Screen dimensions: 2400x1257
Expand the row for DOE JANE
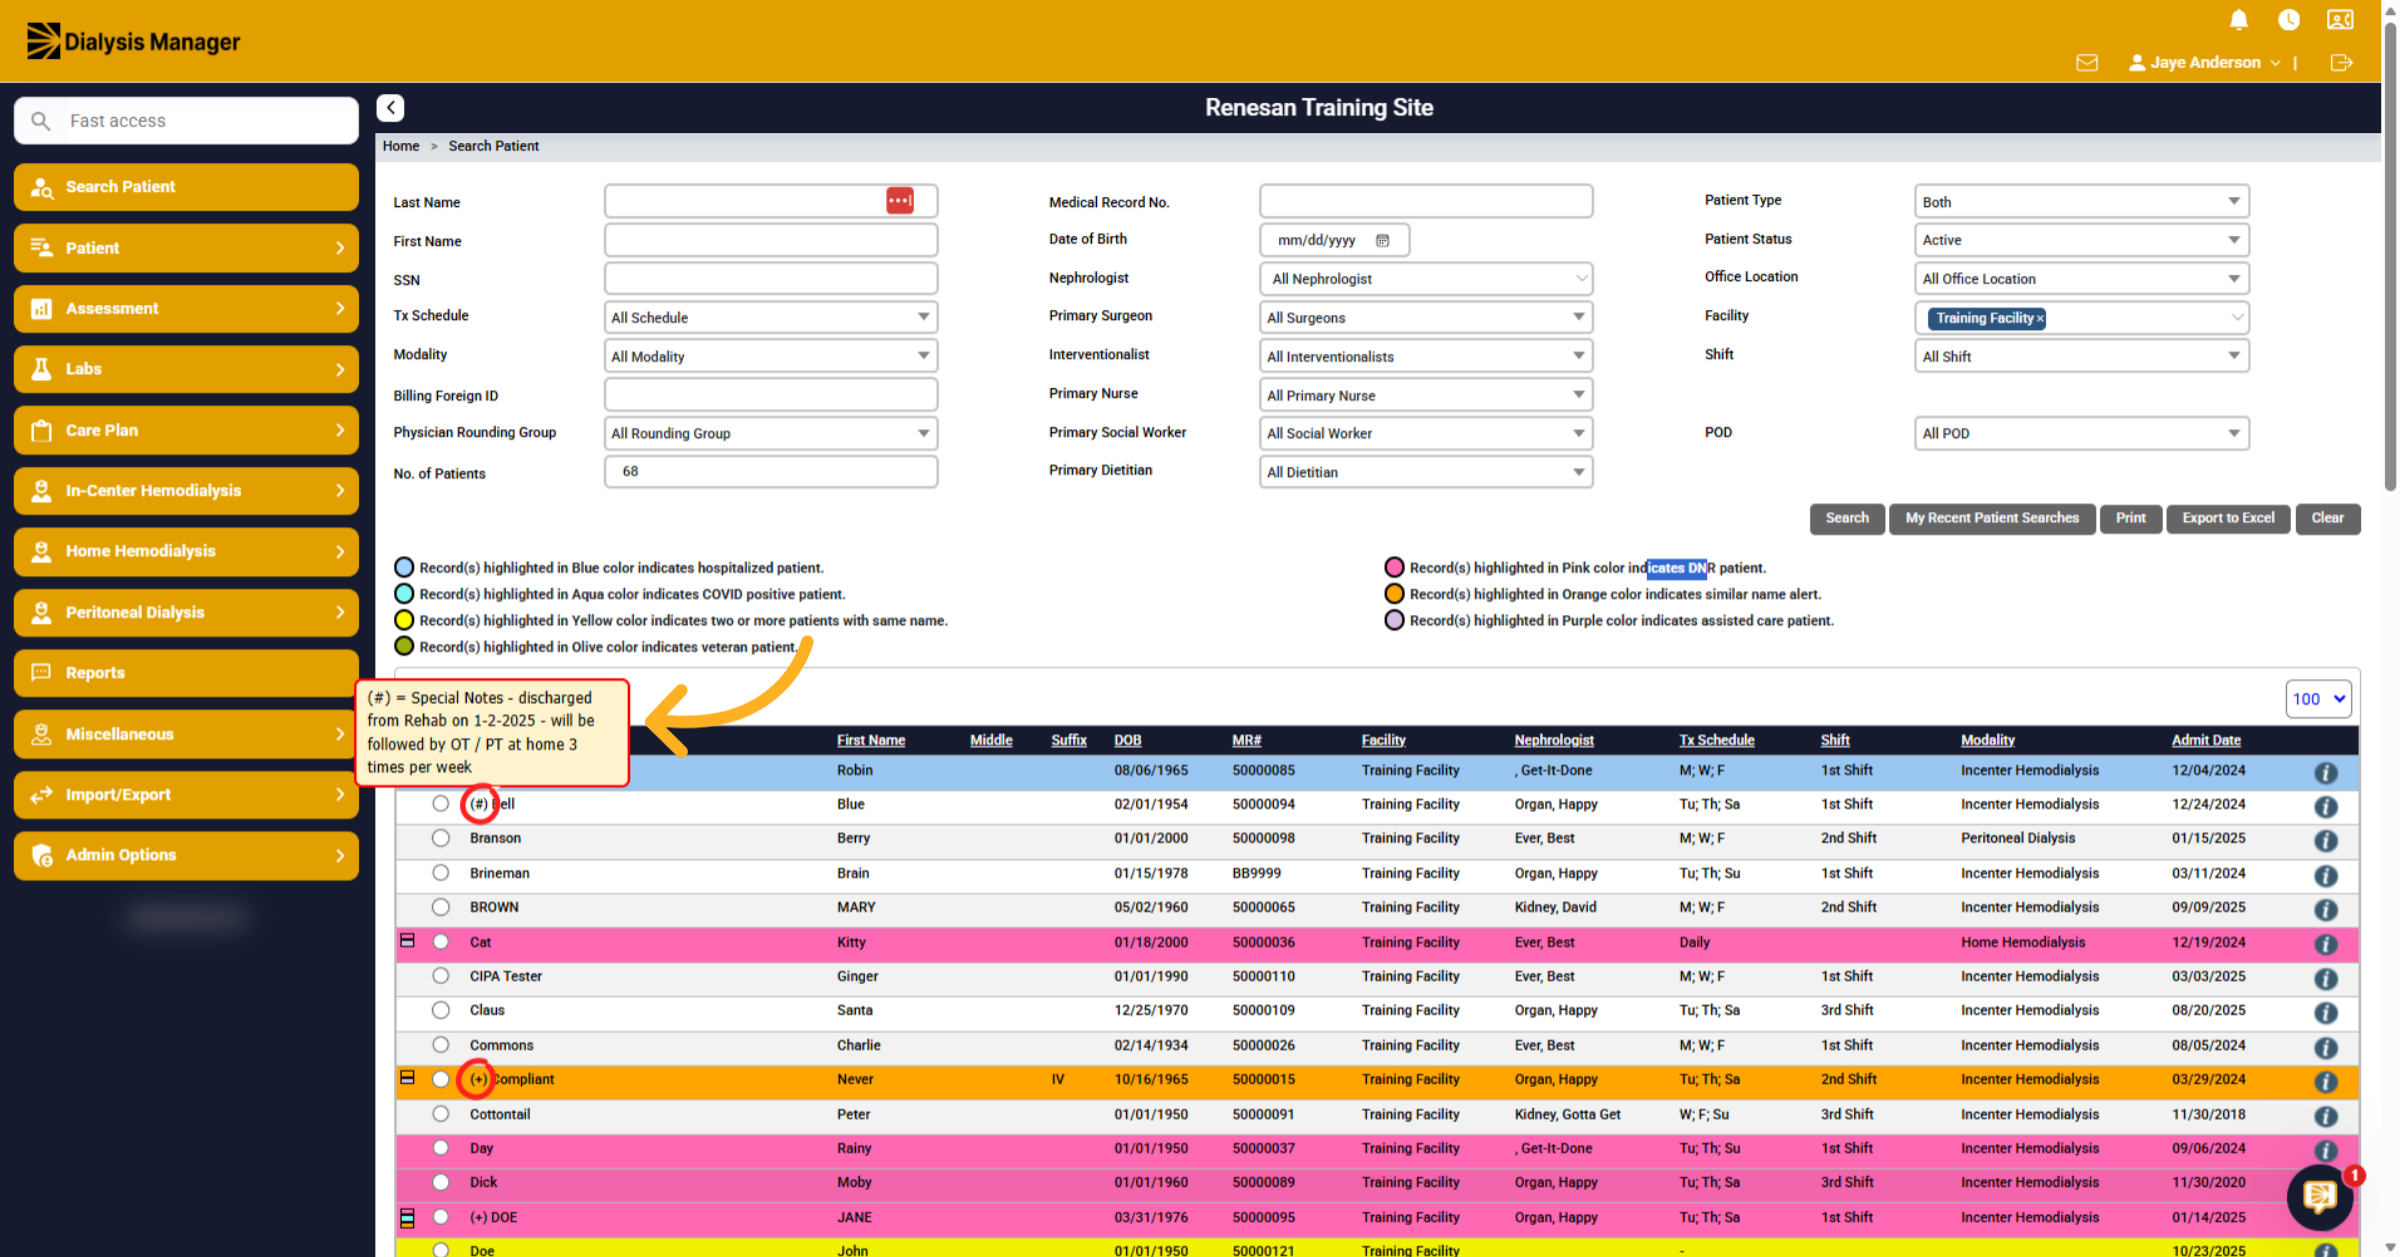407,1217
